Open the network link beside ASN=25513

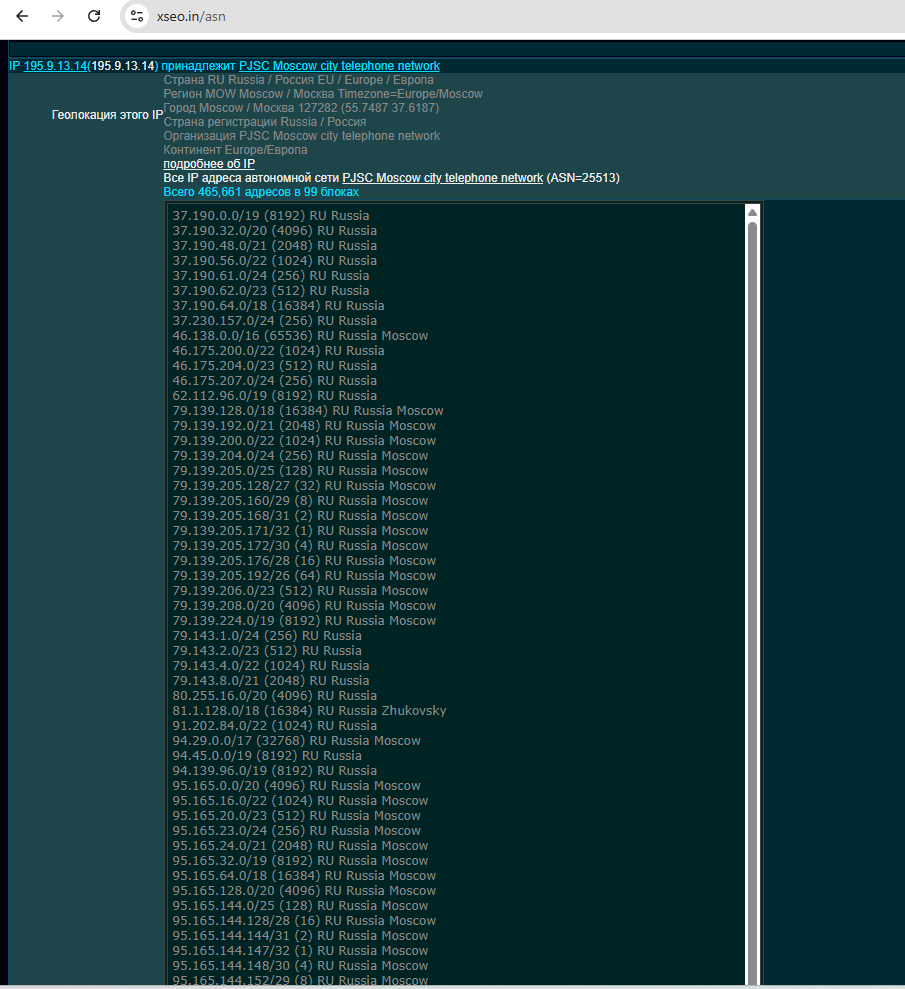click(x=443, y=178)
